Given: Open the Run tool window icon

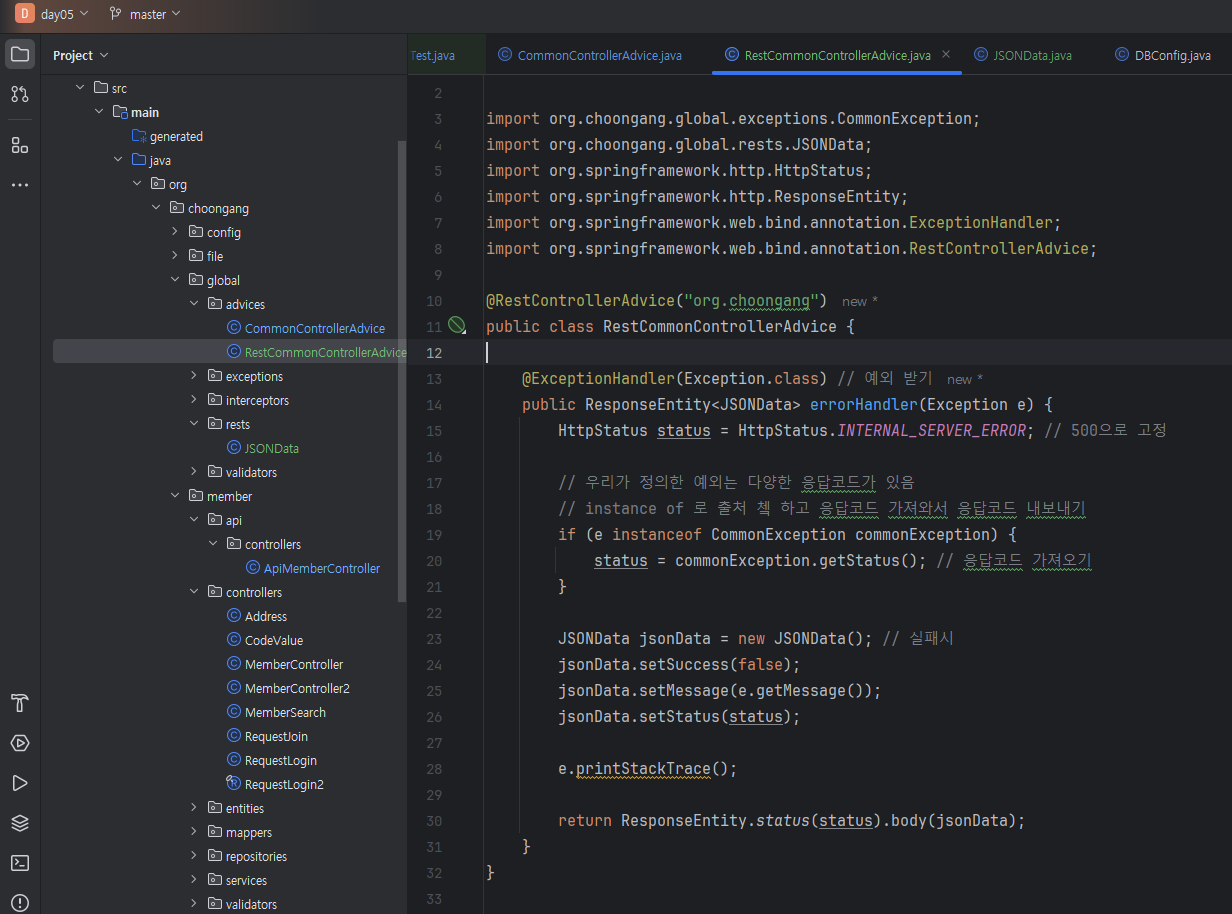Looking at the screenshot, I should point(20,783).
